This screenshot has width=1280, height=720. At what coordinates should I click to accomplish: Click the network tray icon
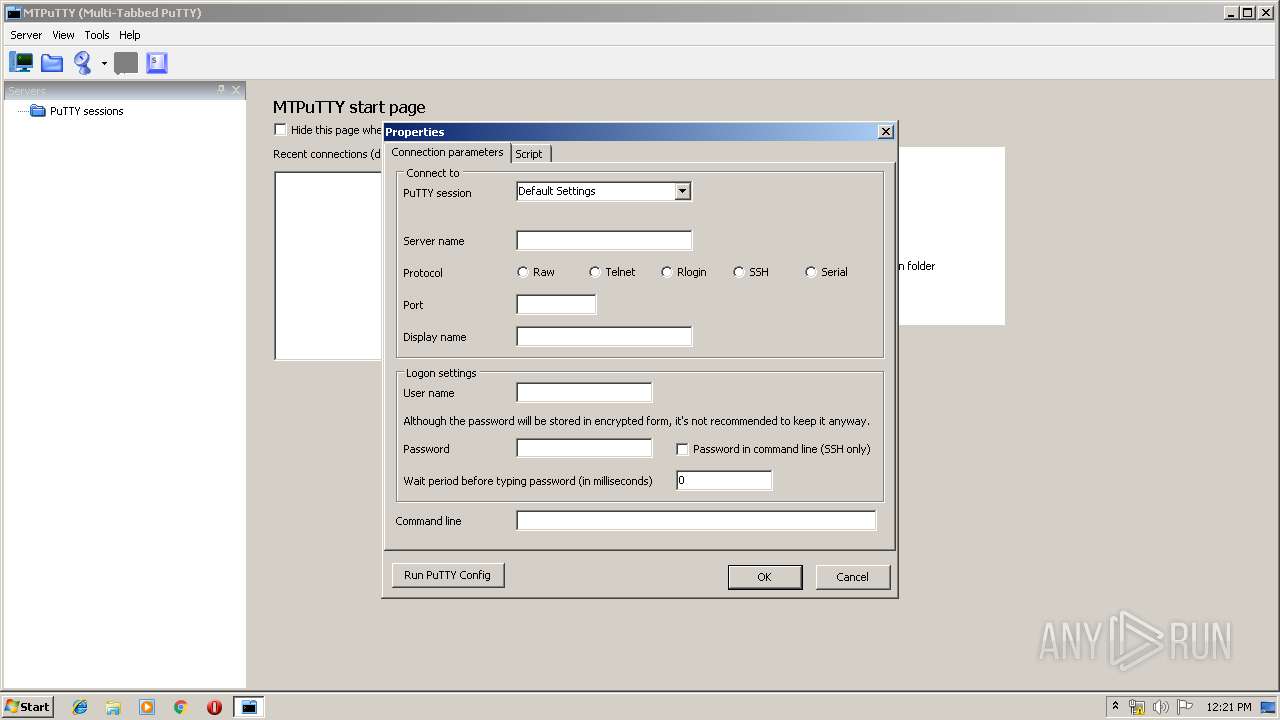(1137, 707)
